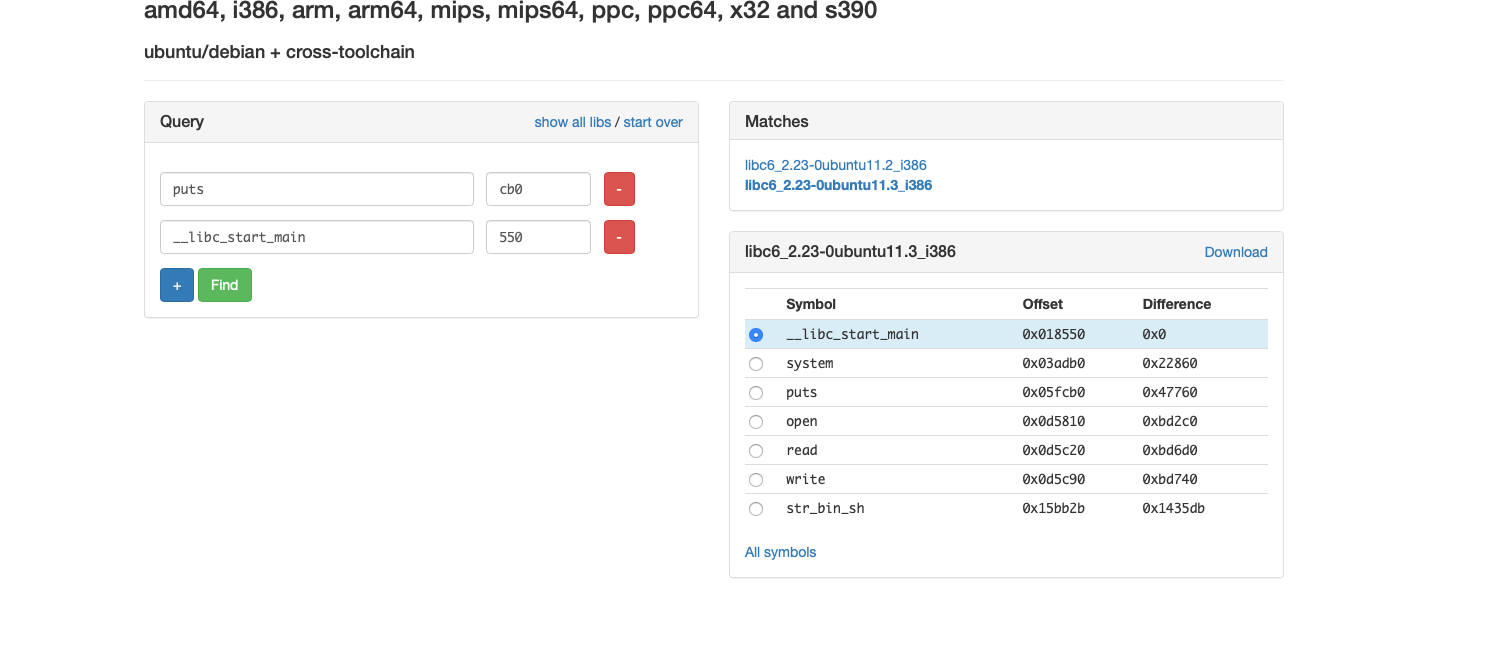Focus the cb0 address field

pos(538,189)
